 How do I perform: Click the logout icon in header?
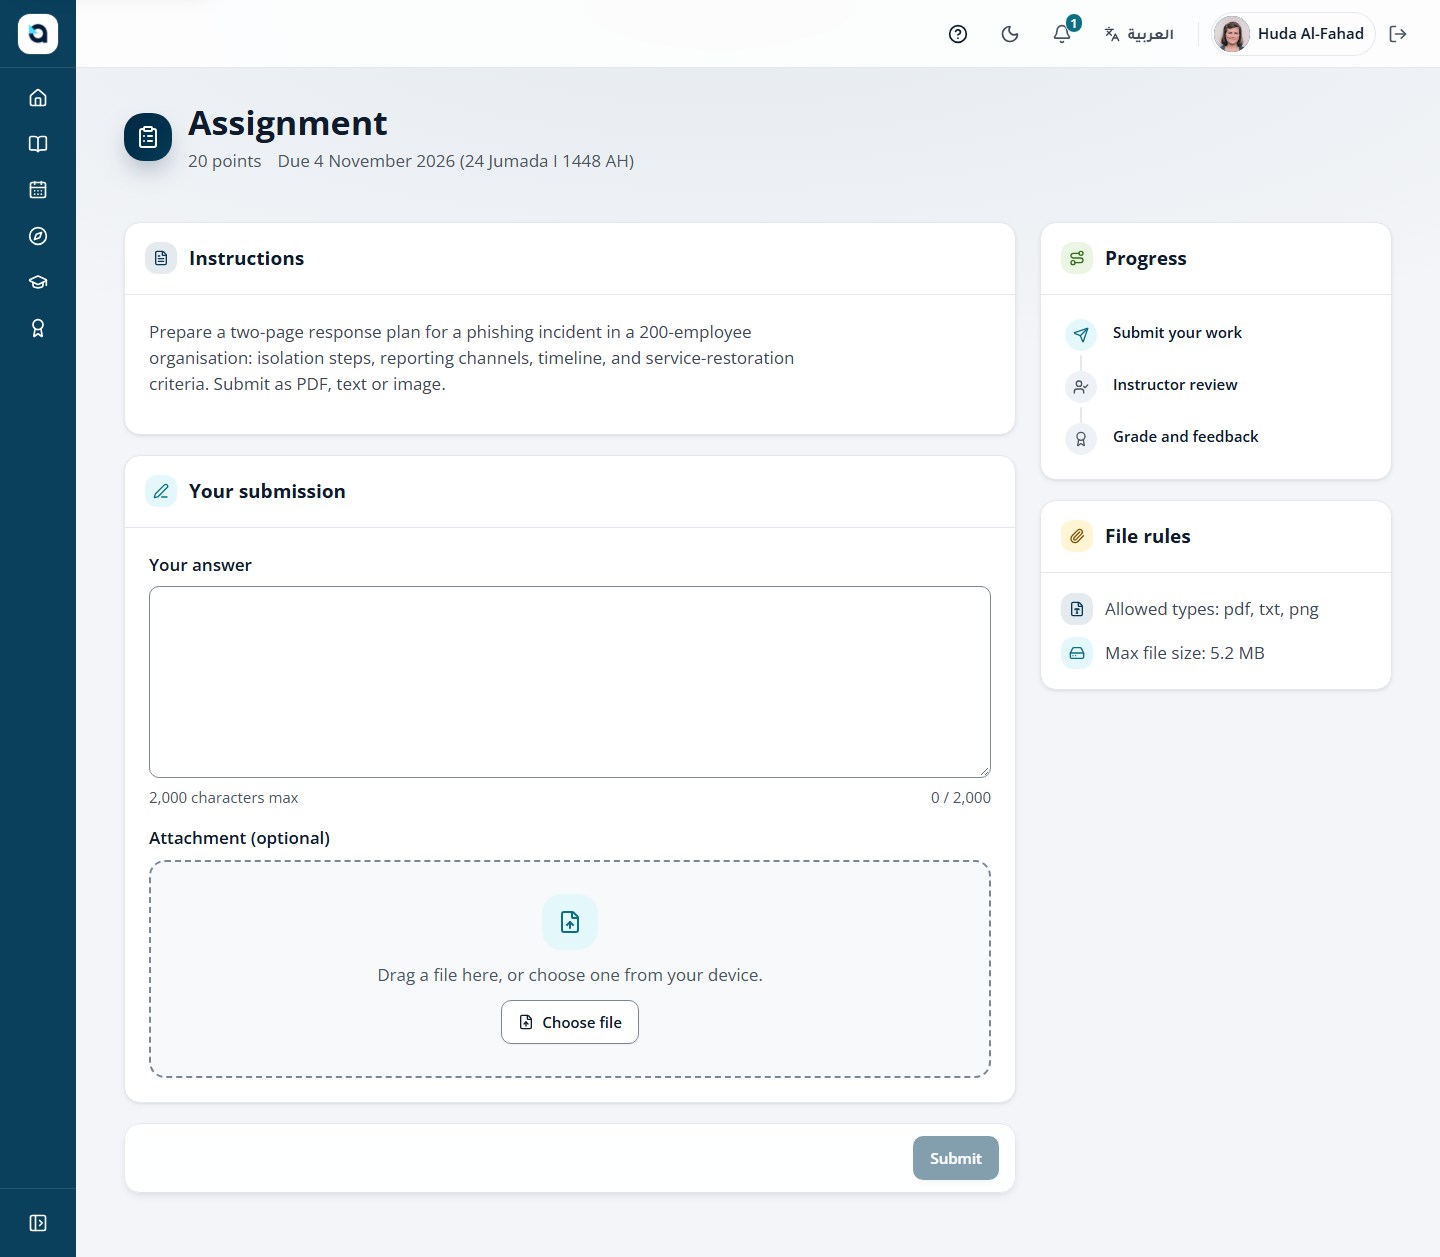(1398, 34)
